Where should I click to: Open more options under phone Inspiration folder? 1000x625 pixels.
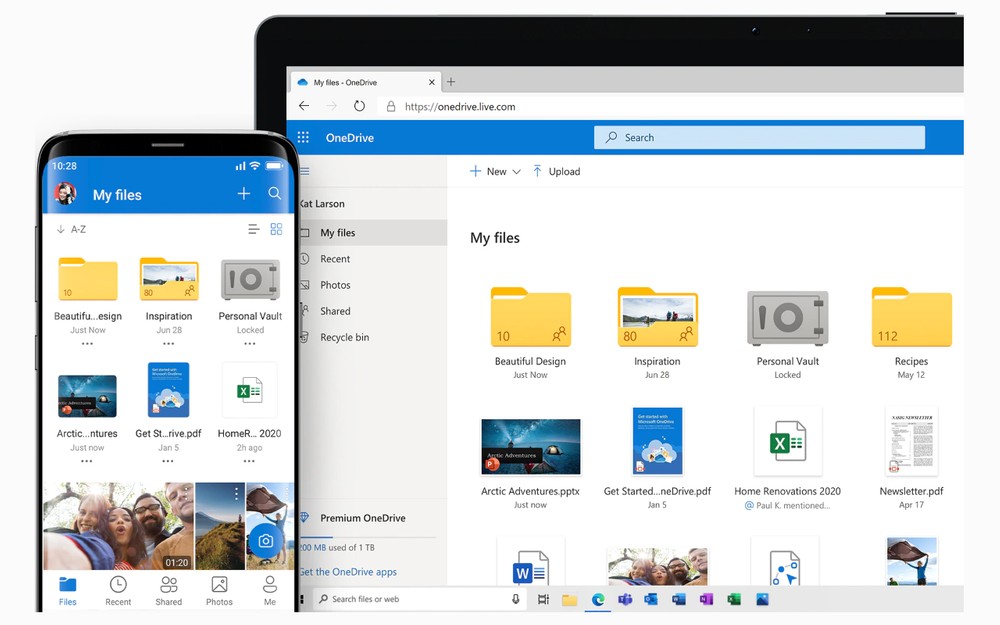pos(168,344)
